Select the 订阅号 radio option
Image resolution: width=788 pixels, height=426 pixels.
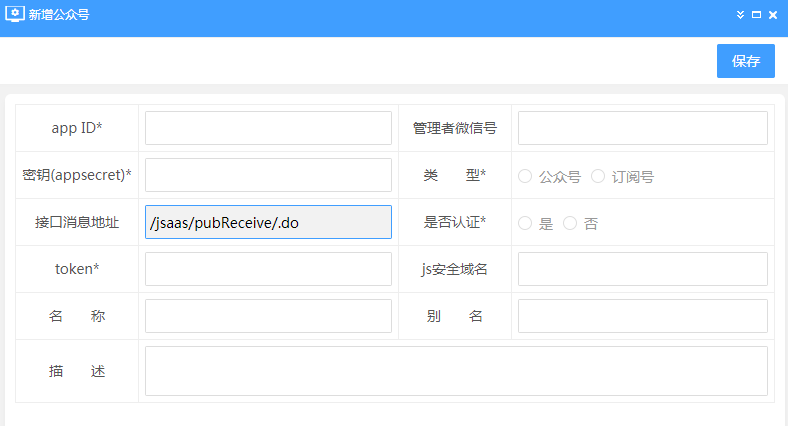598,176
